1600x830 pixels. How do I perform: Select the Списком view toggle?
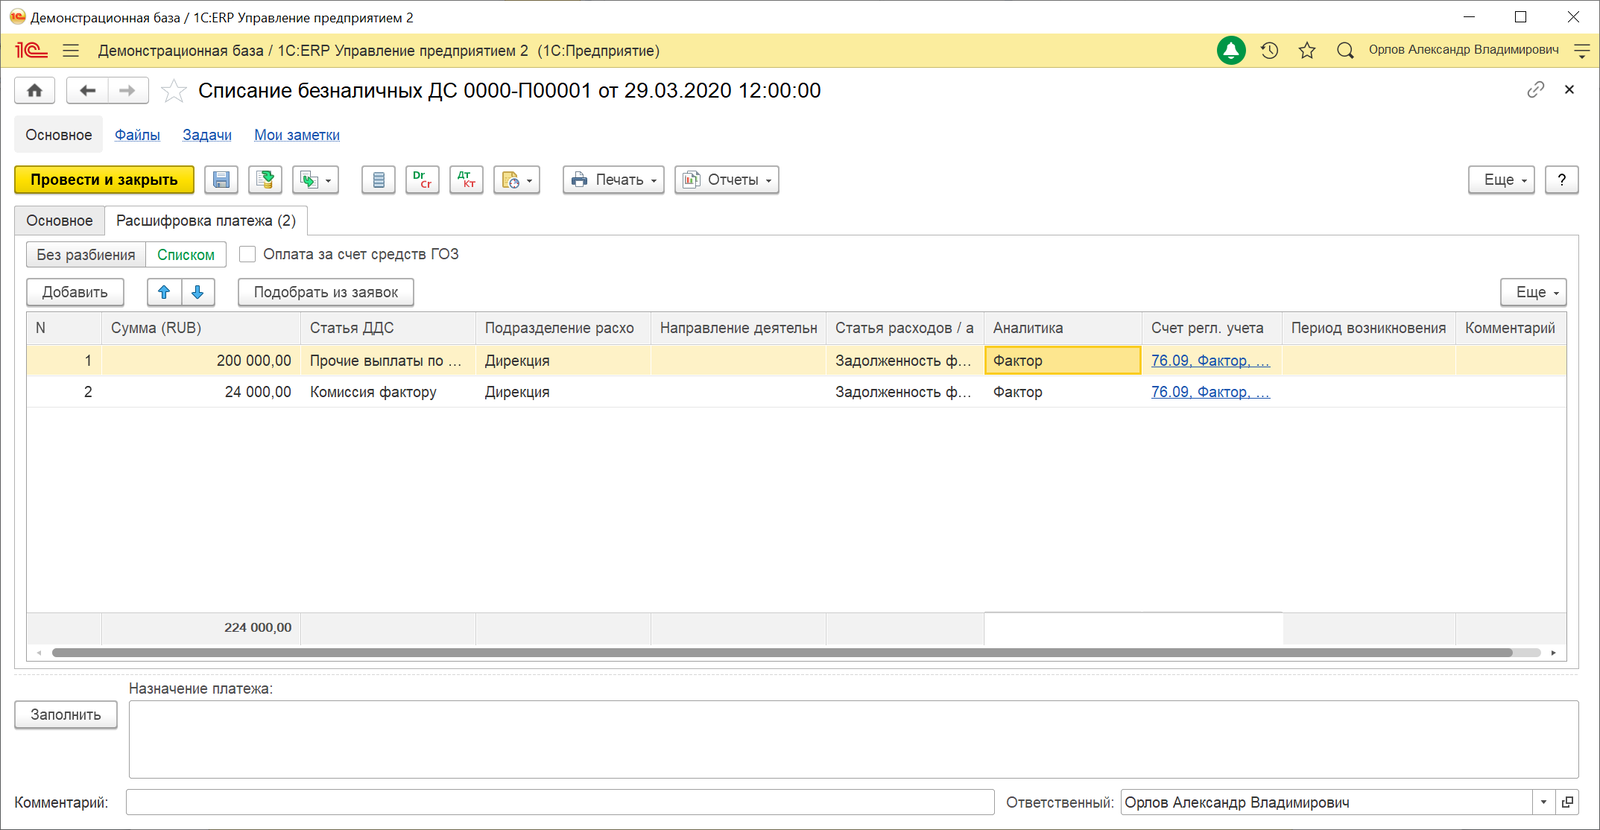click(x=186, y=255)
